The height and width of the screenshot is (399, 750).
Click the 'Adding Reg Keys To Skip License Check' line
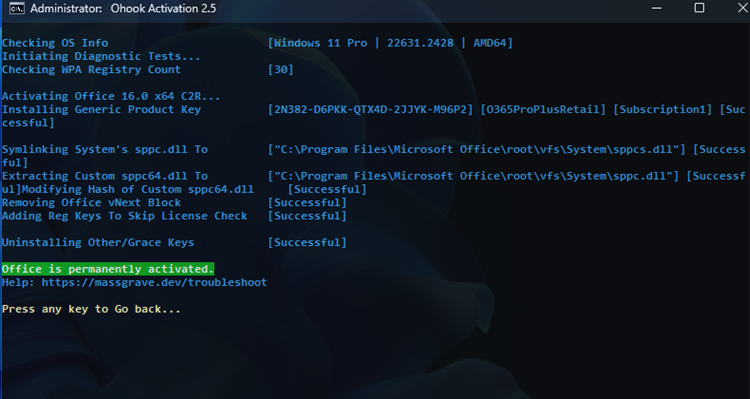124,216
